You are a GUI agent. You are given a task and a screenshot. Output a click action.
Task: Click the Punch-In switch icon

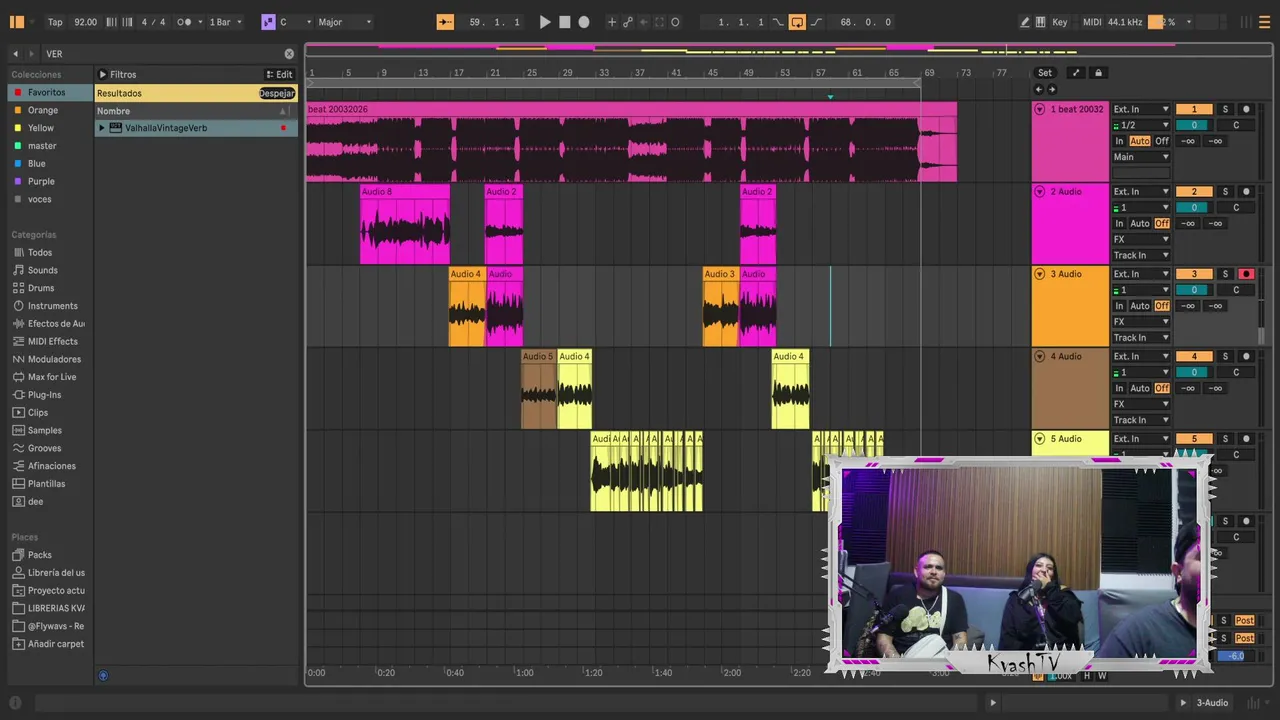pyautogui.click(x=778, y=22)
